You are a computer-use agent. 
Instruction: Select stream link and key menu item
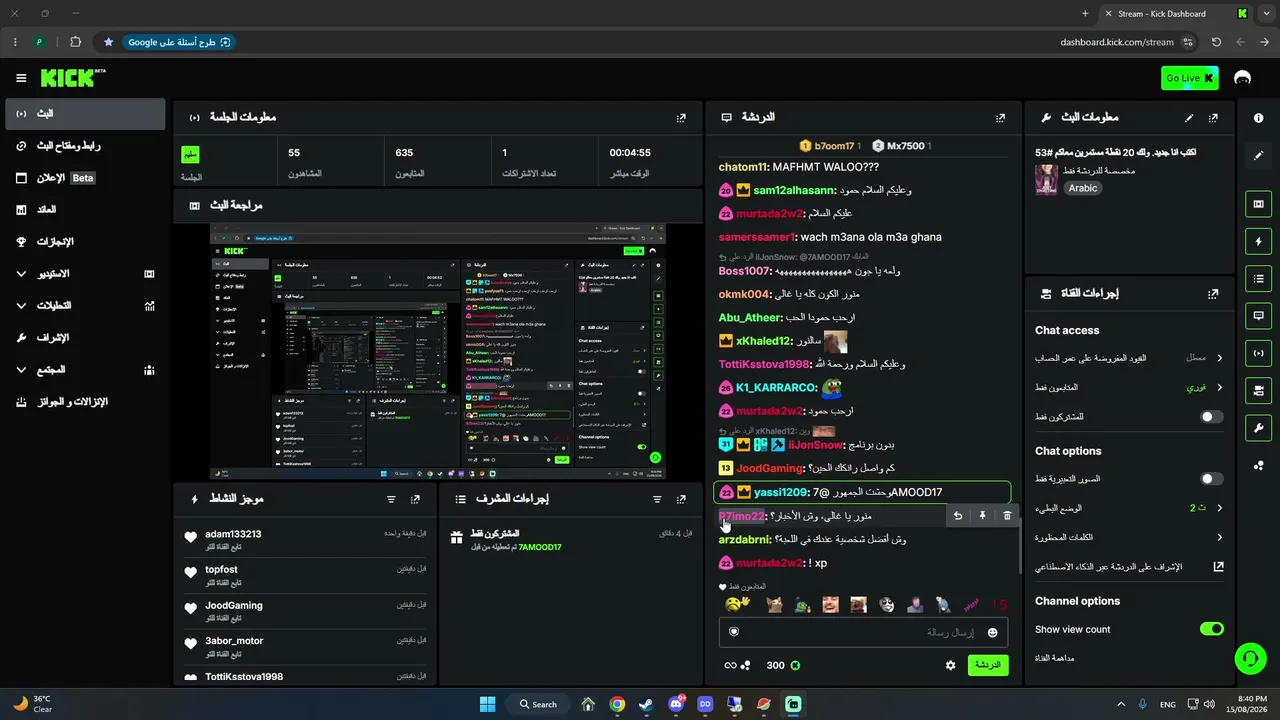86,146
